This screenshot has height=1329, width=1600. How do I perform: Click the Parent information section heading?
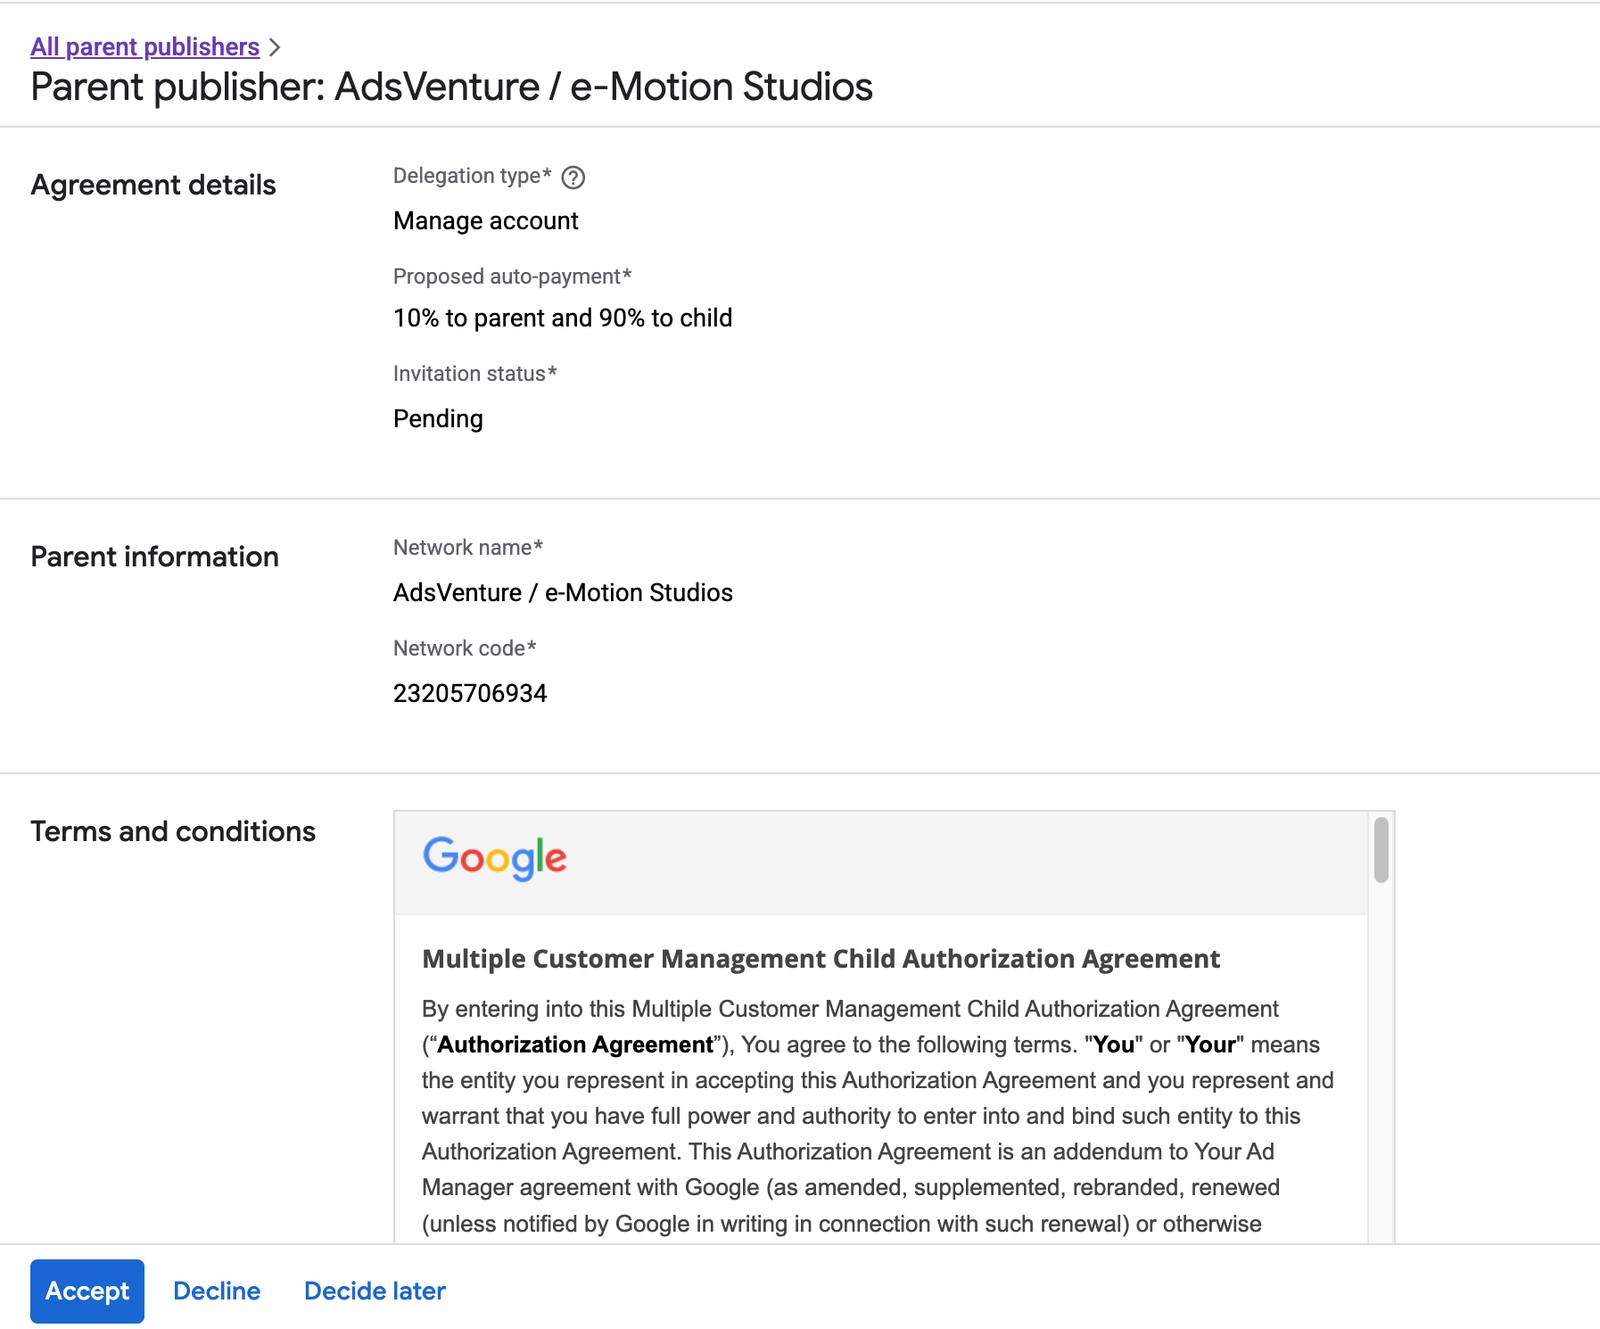click(x=155, y=557)
